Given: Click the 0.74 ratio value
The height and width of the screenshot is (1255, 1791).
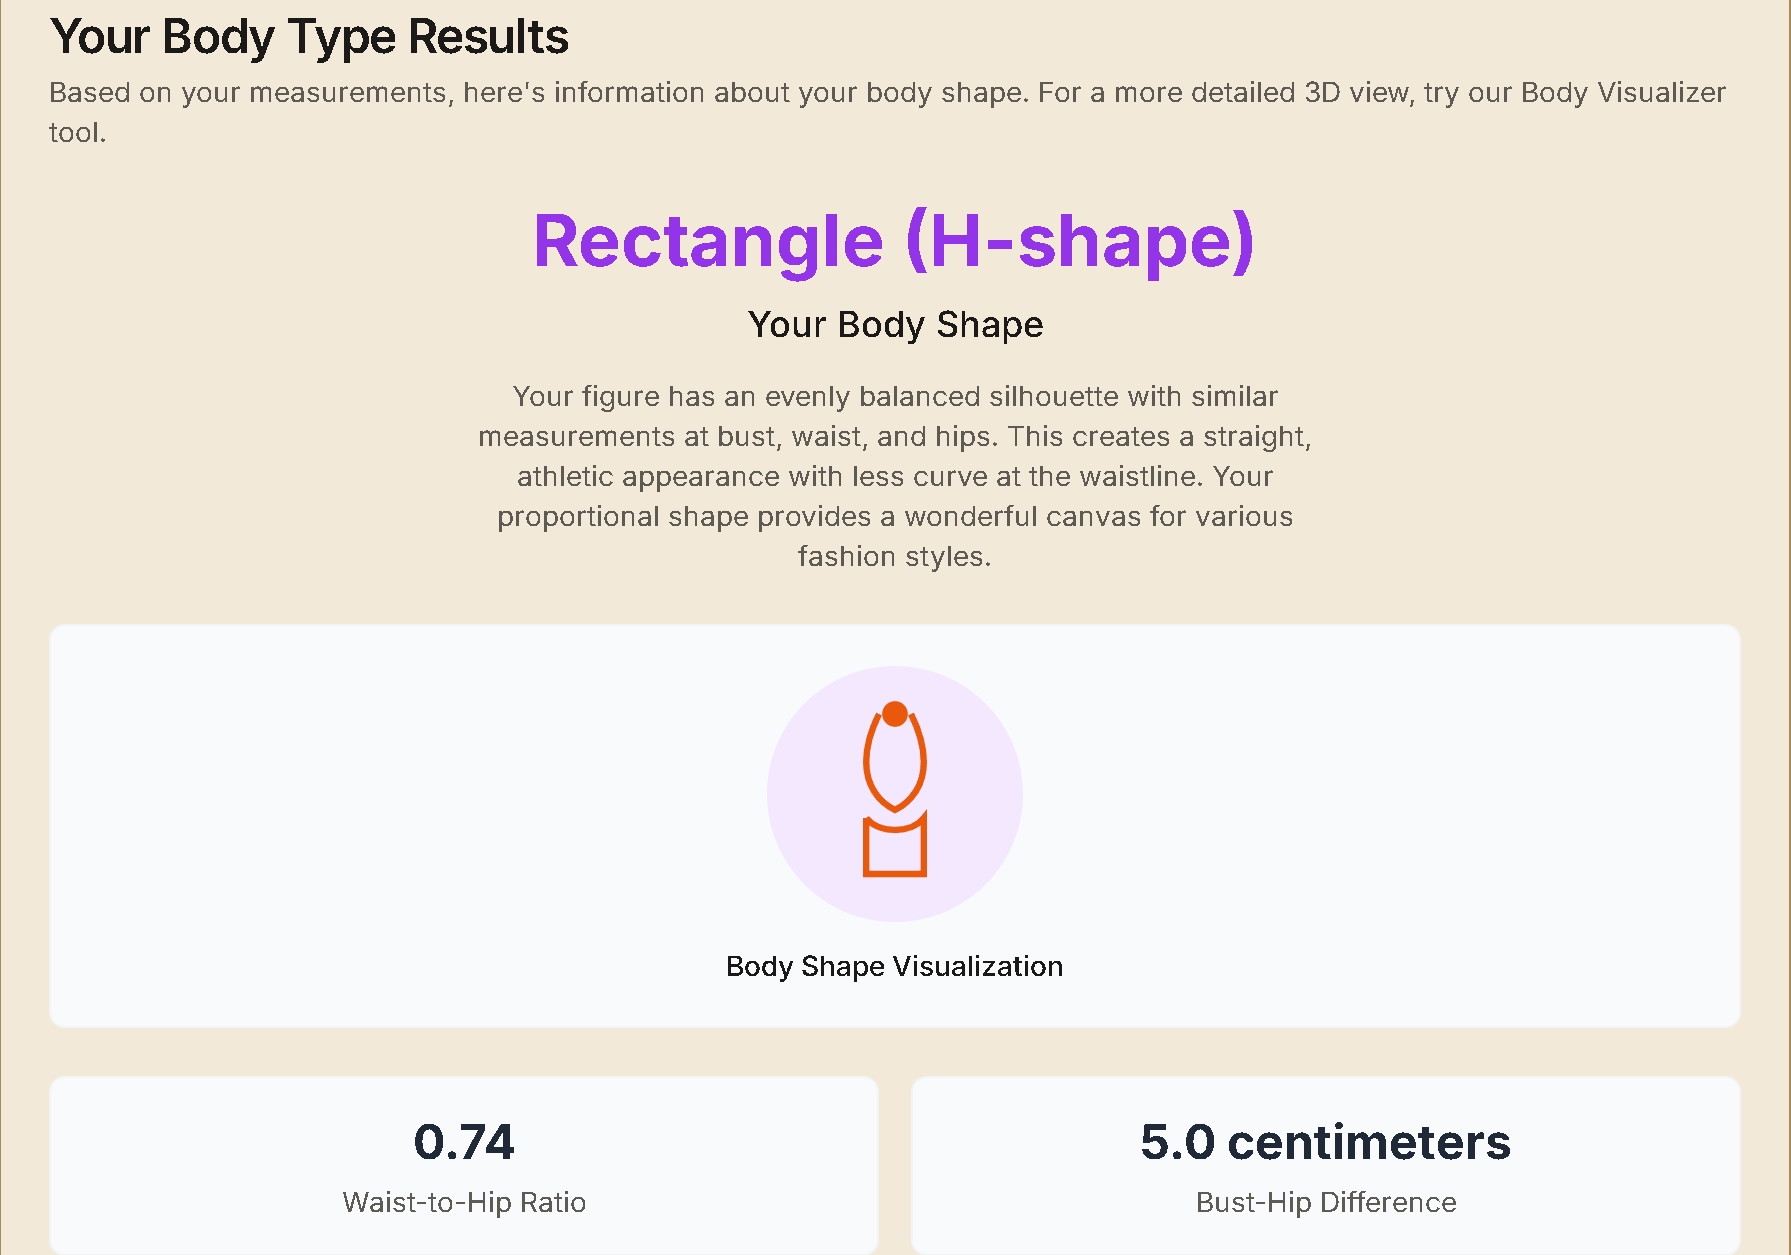Looking at the screenshot, I should 464,1142.
